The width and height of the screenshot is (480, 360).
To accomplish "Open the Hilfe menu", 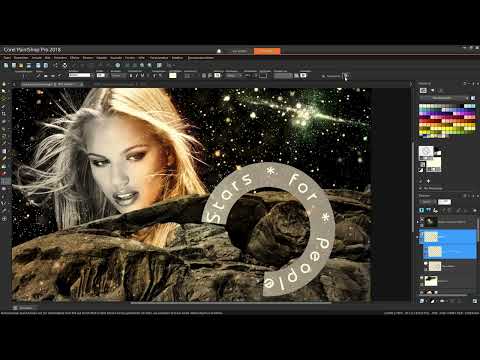I will click(142, 58).
